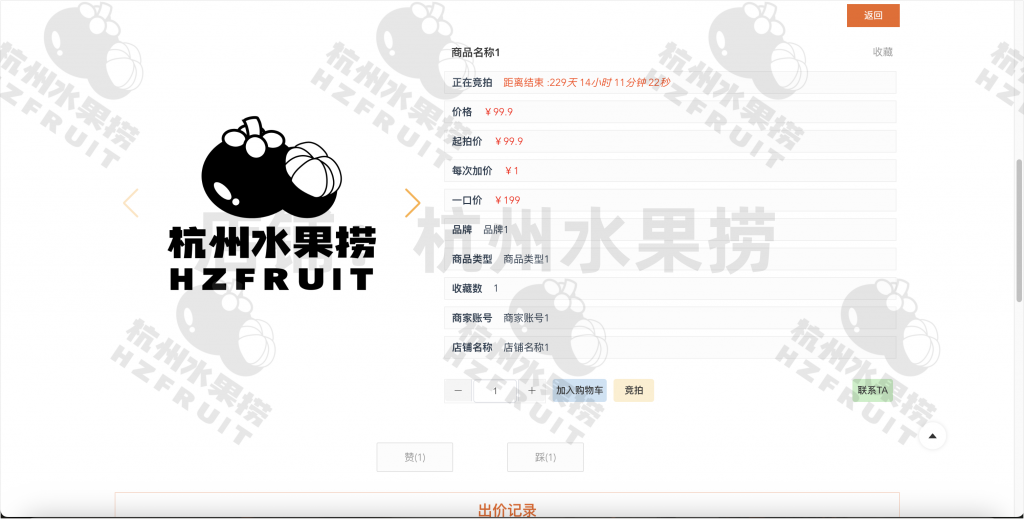Show previous product image arrow
This screenshot has height=519, width=1024.
point(131,202)
